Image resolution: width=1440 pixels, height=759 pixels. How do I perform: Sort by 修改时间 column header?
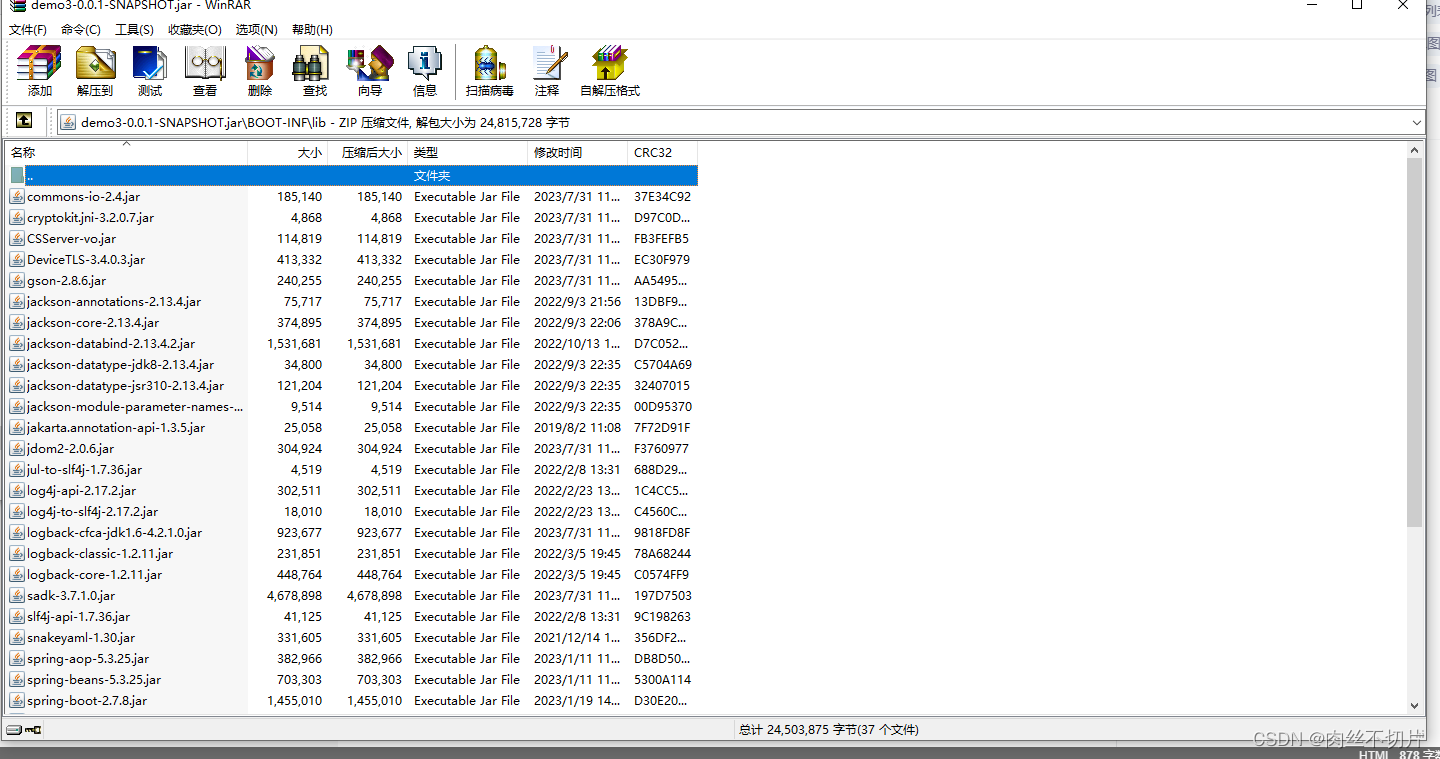578,153
